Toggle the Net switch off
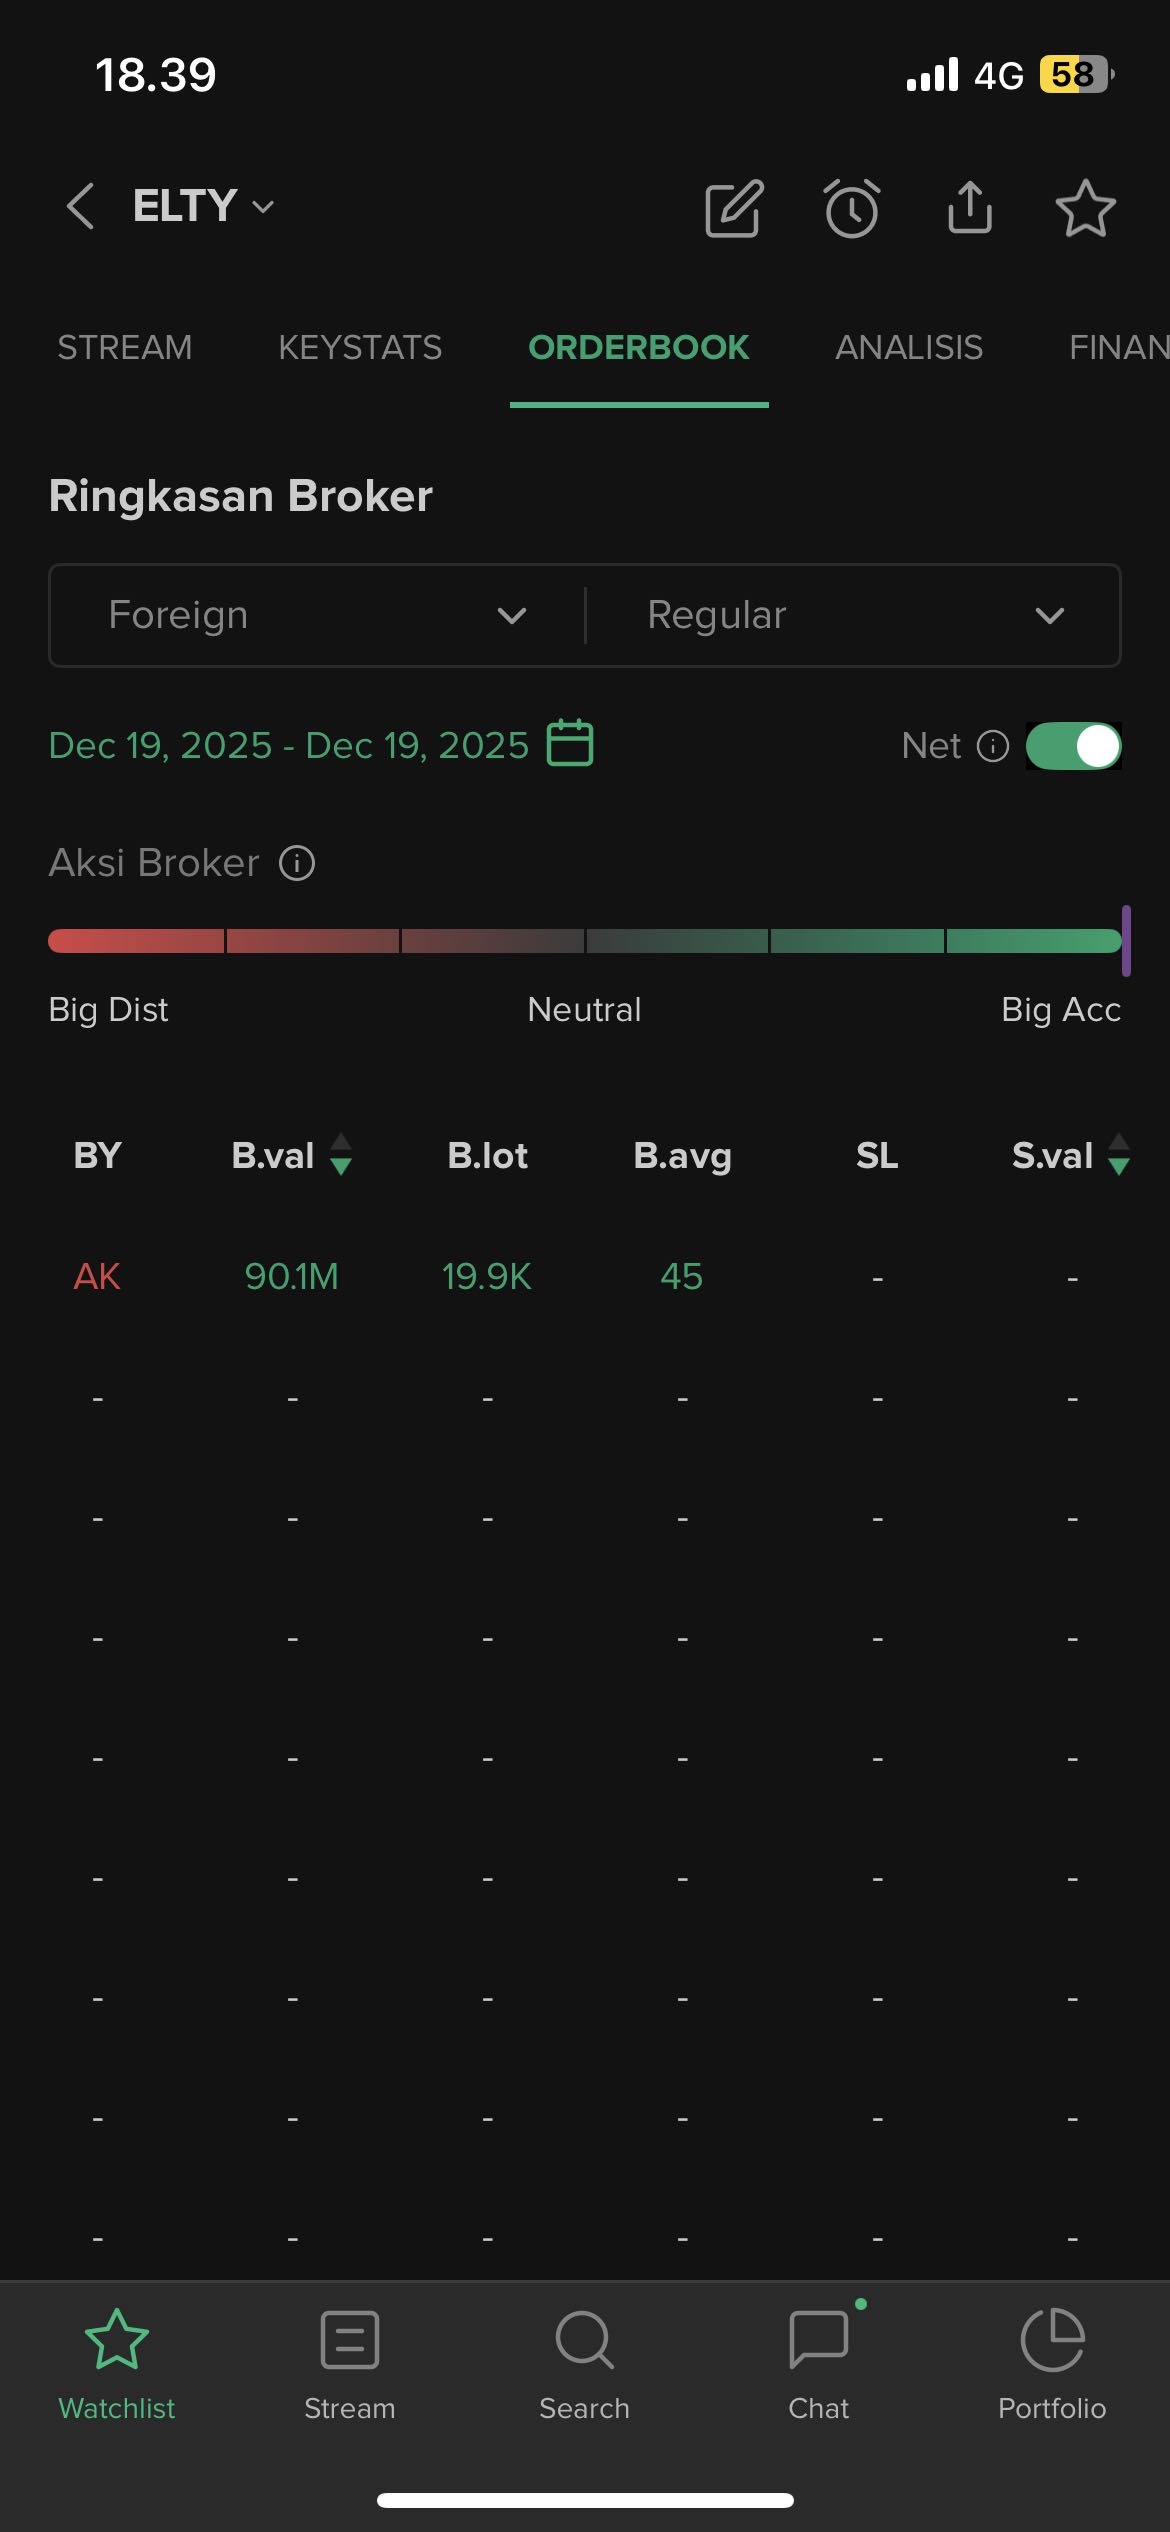The width and height of the screenshot is (1170, 2532). [x=1074, y=746]
